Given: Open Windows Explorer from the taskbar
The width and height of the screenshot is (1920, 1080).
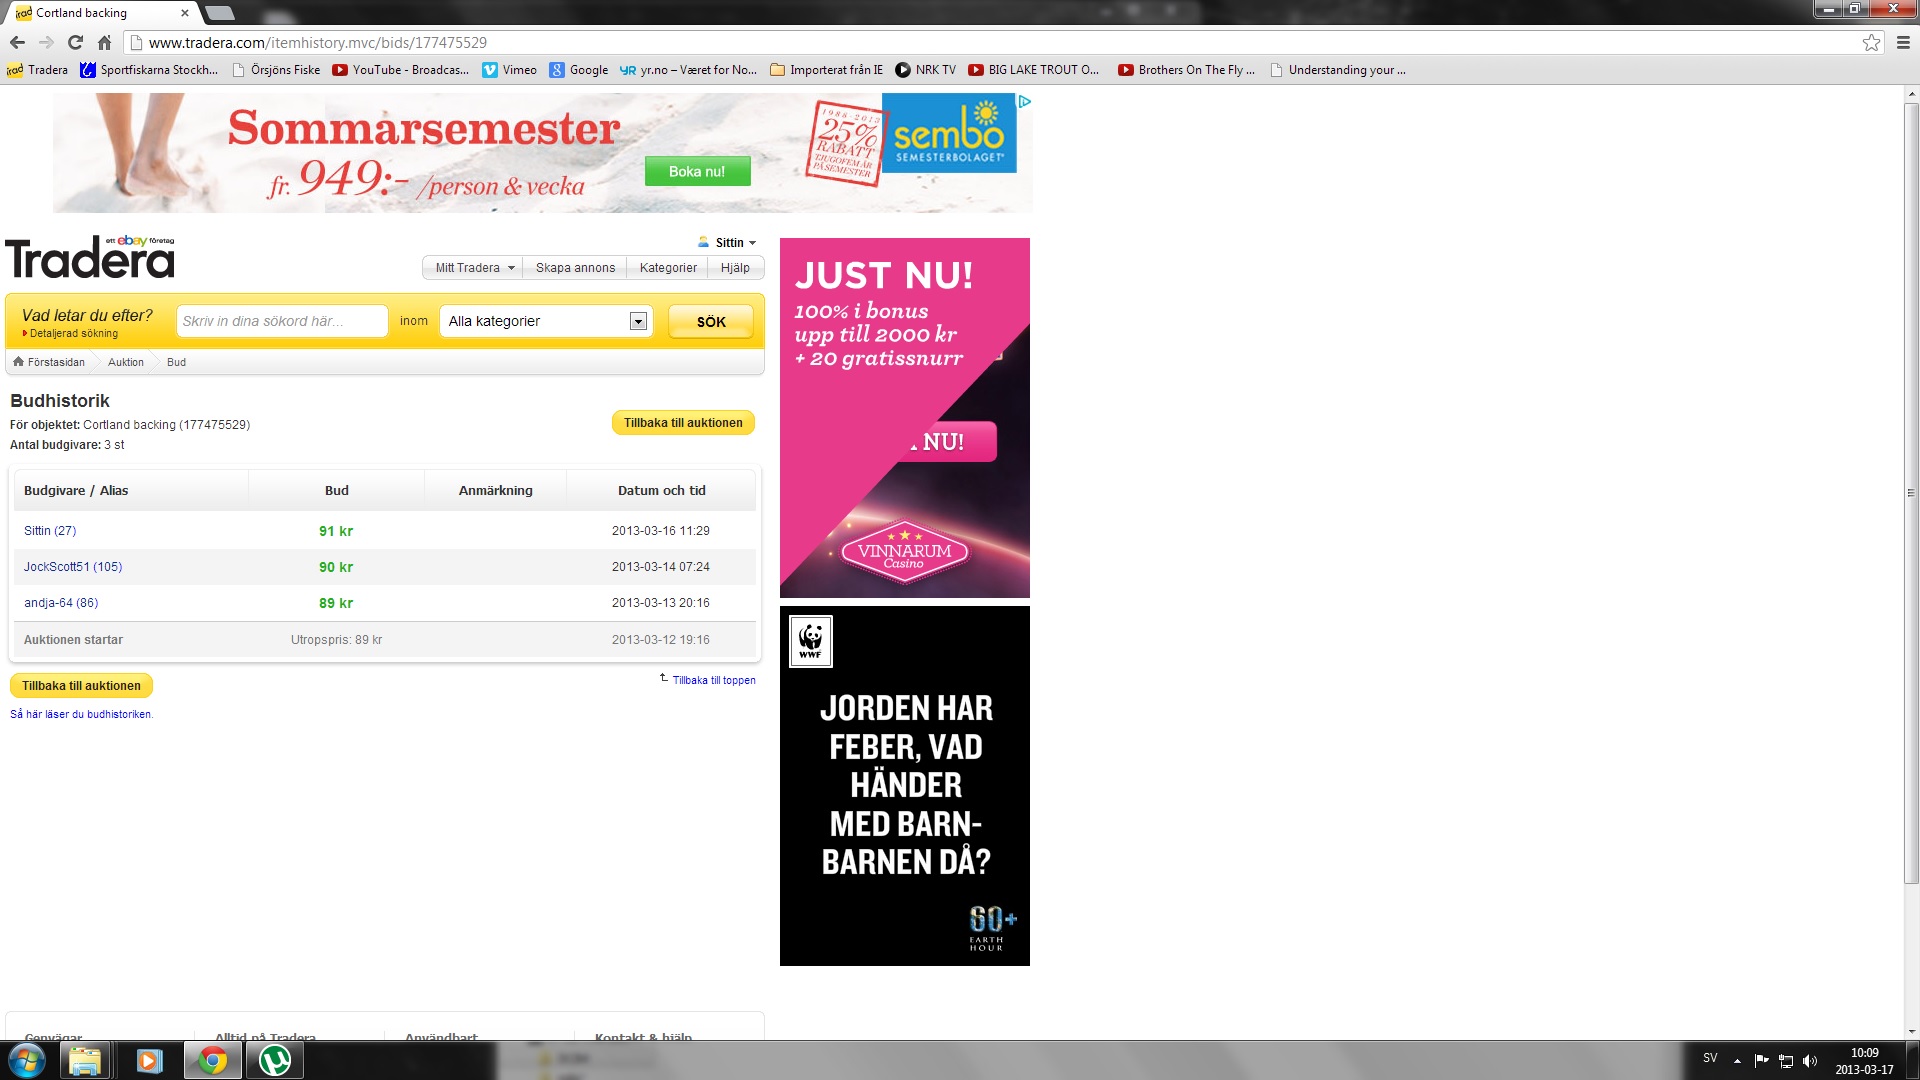Looking at the screenshot, I should tap(86, 1060).
